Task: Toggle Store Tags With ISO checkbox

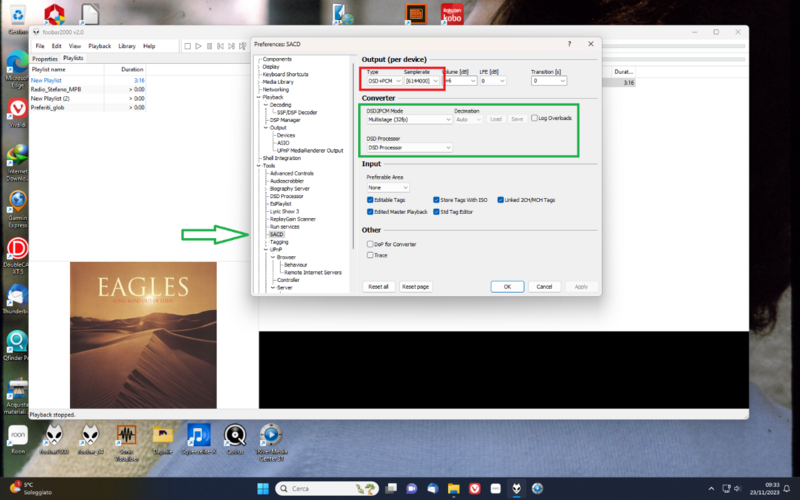Action: [x=436, y=200]
